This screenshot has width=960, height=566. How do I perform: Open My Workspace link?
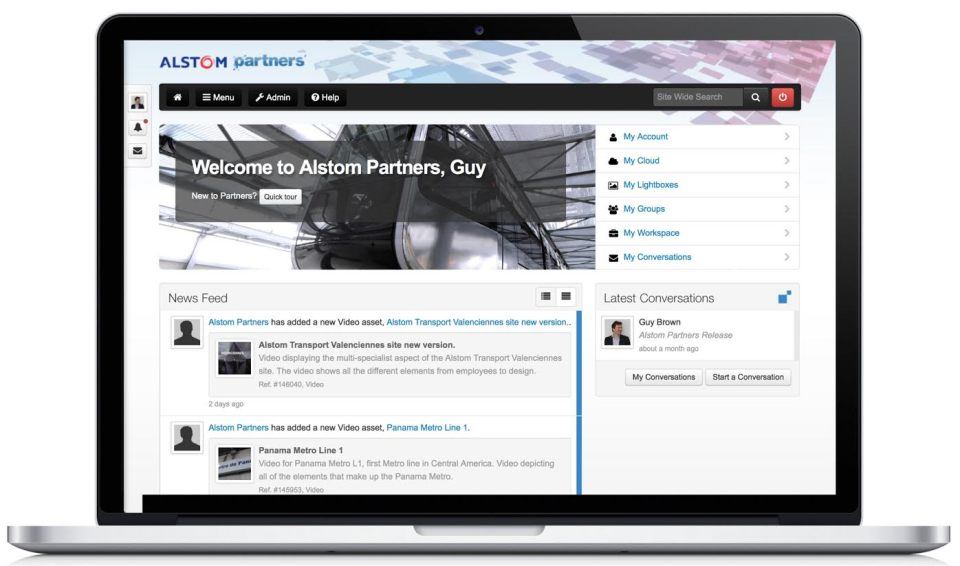(x=651, y=233)
